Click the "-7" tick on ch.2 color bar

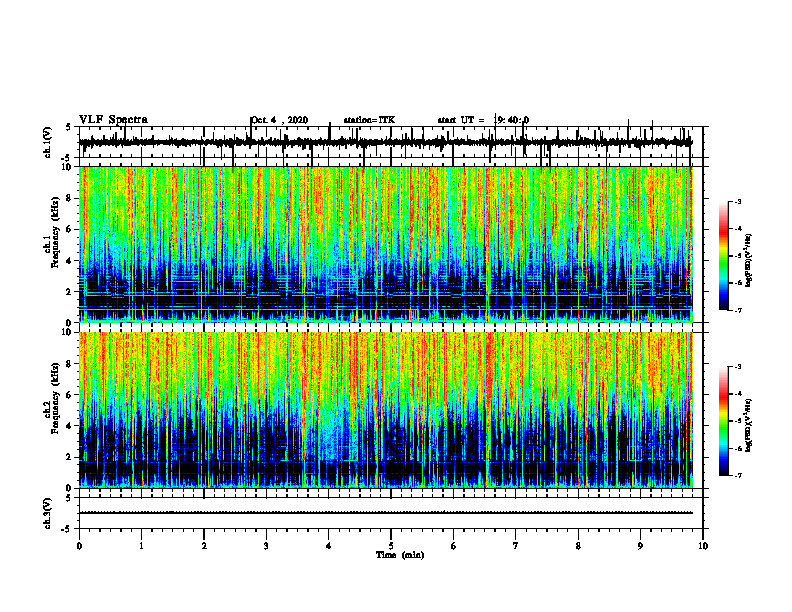click(x=738, y=475)
